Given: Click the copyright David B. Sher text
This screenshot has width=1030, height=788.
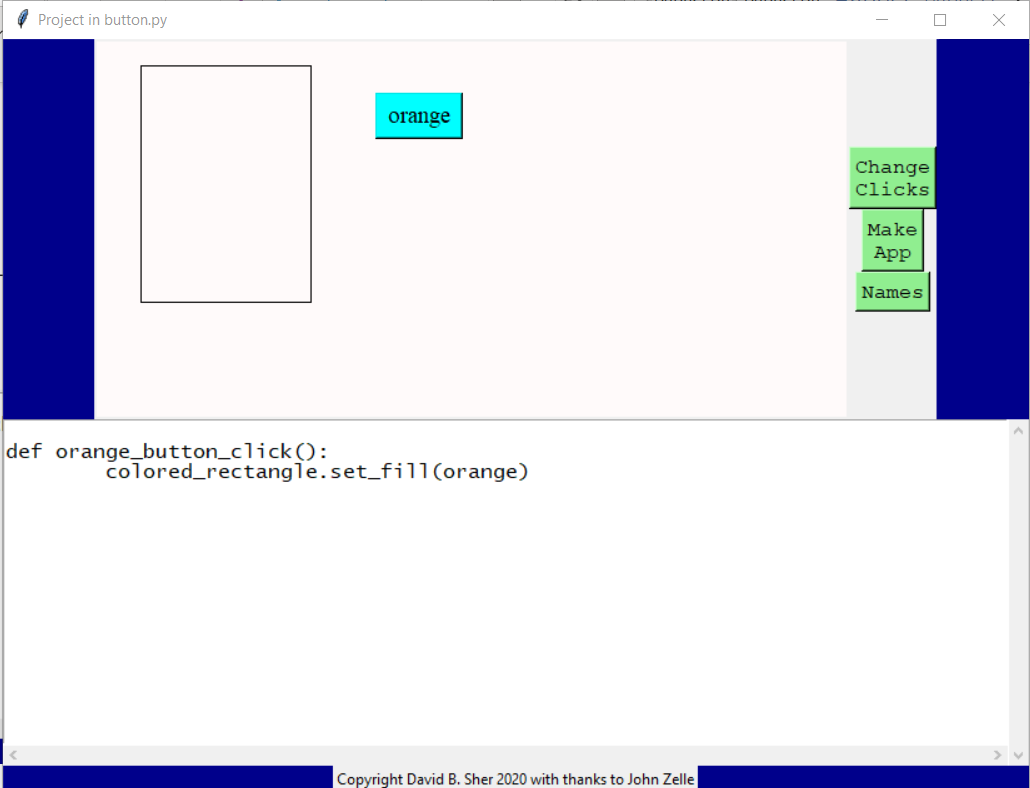Looking at the screenshot, I should [x=516, y=779].
